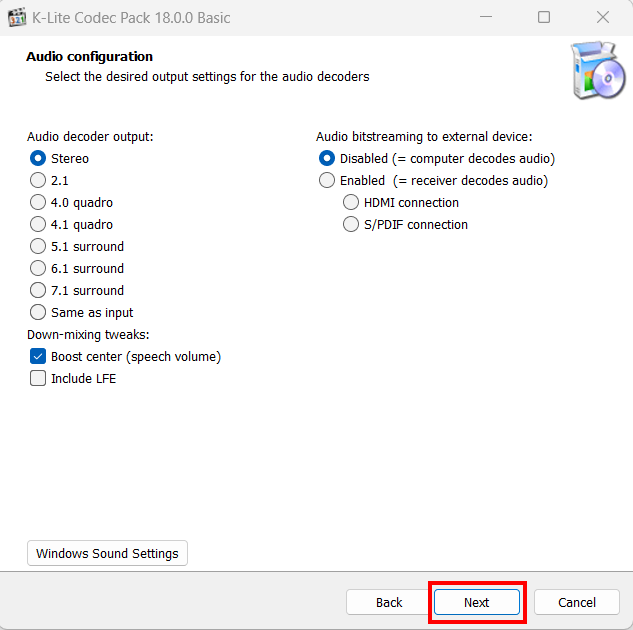Click the K-Lite Codec Pack 18.0.0 title
Image resolution: width=633 pixels, height=630 pixels.
131,18
